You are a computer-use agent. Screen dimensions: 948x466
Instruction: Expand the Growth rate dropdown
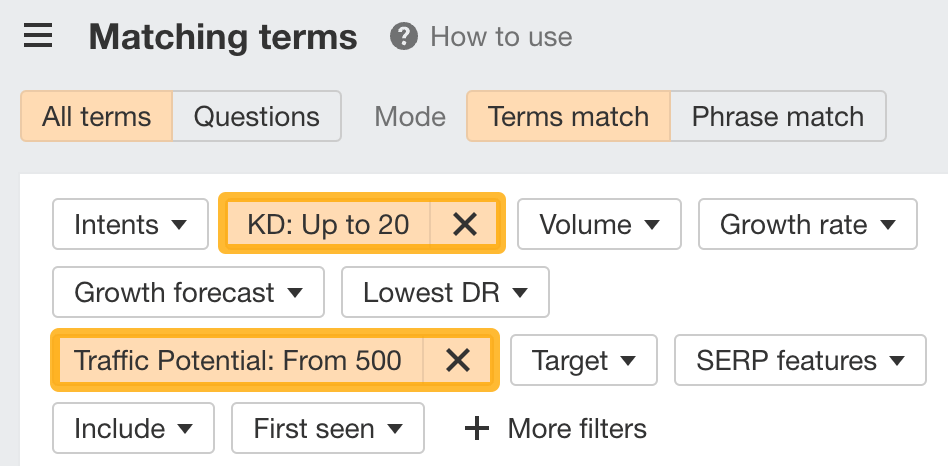807,225
